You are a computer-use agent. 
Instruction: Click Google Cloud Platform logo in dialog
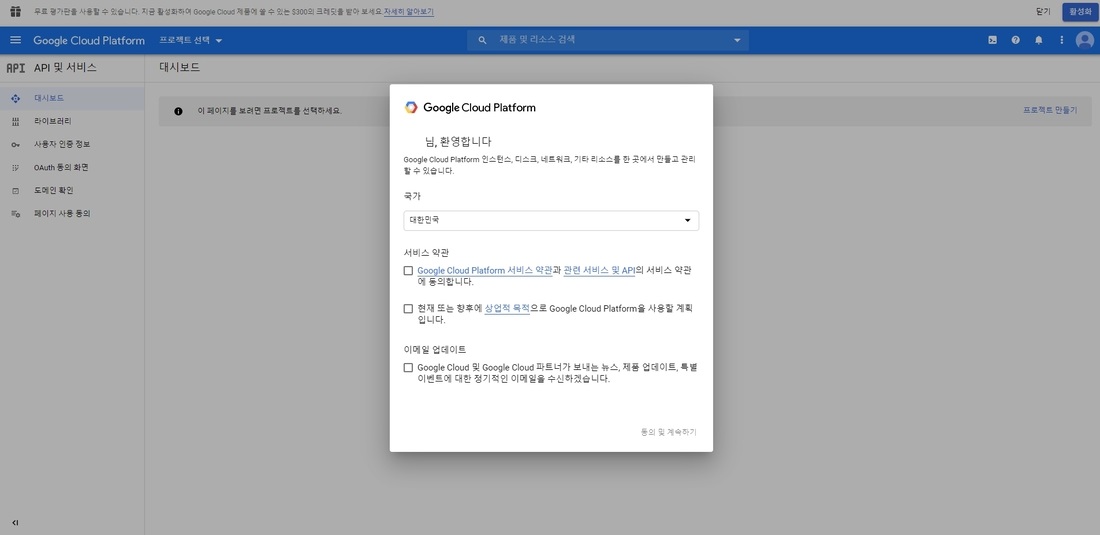point(470,107)
